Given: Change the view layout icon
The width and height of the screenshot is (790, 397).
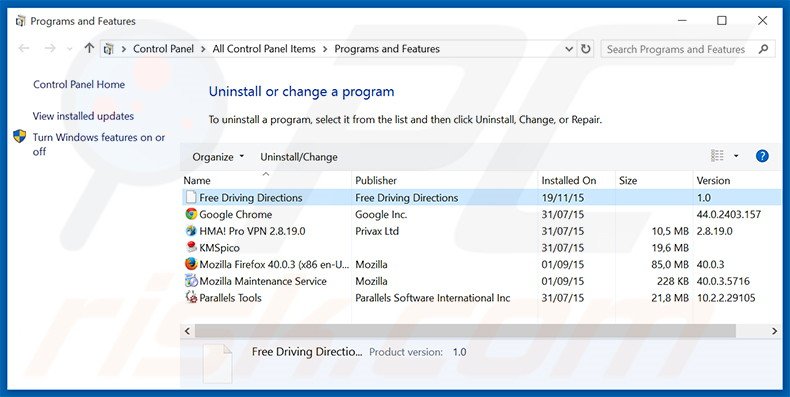Looking at the screenshot, I should 717,156.
